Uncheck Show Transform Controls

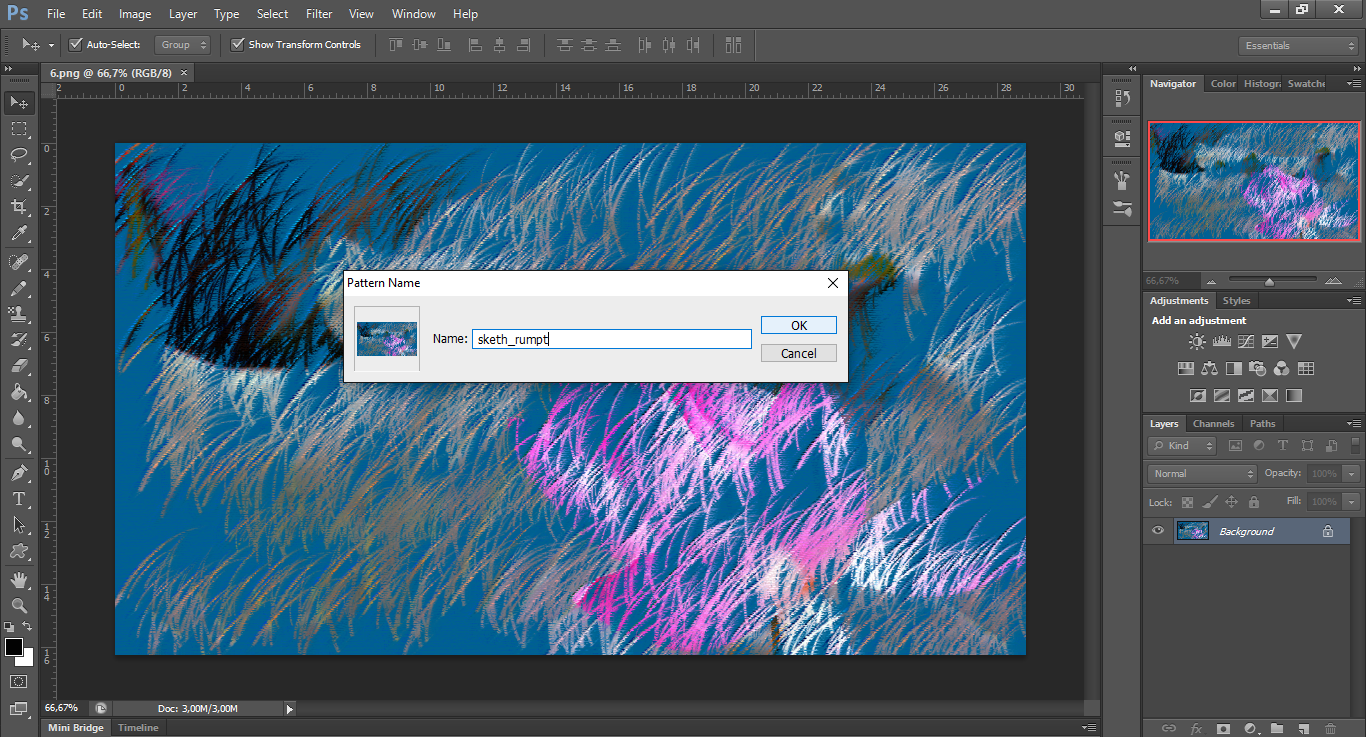[x=238, y=44]
